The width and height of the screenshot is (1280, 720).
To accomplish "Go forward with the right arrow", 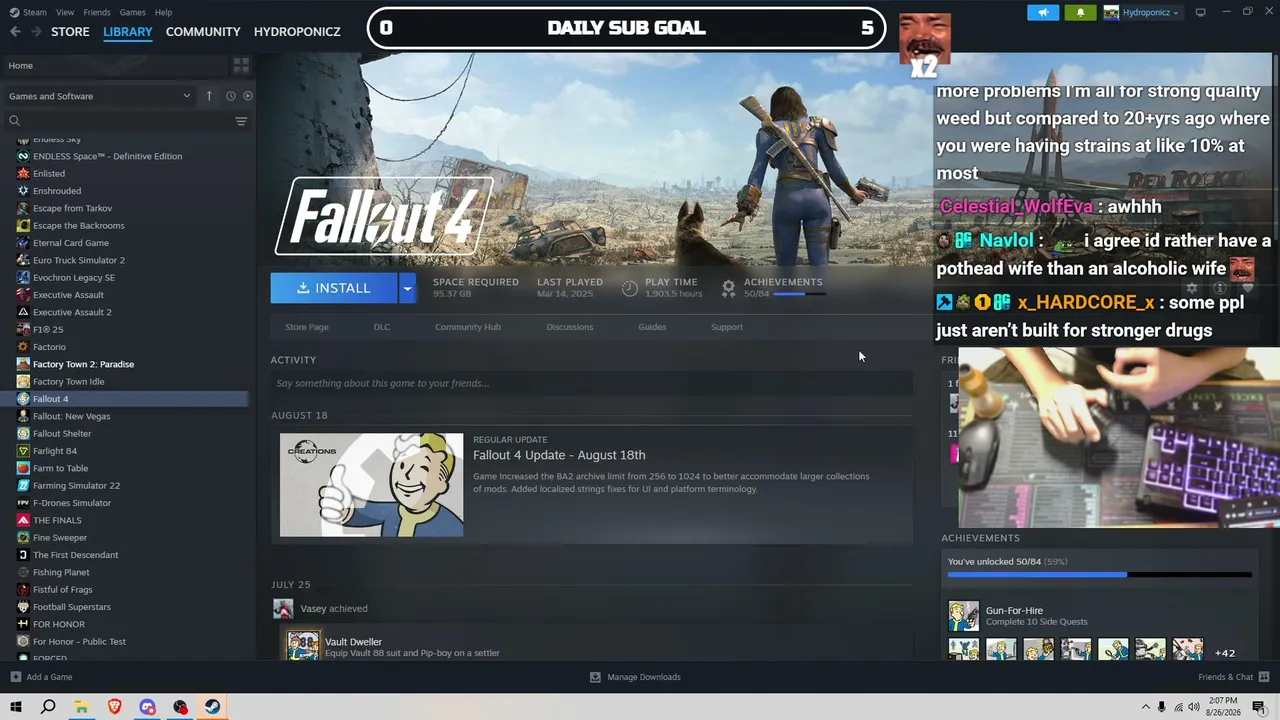I will tap(36, 32).
